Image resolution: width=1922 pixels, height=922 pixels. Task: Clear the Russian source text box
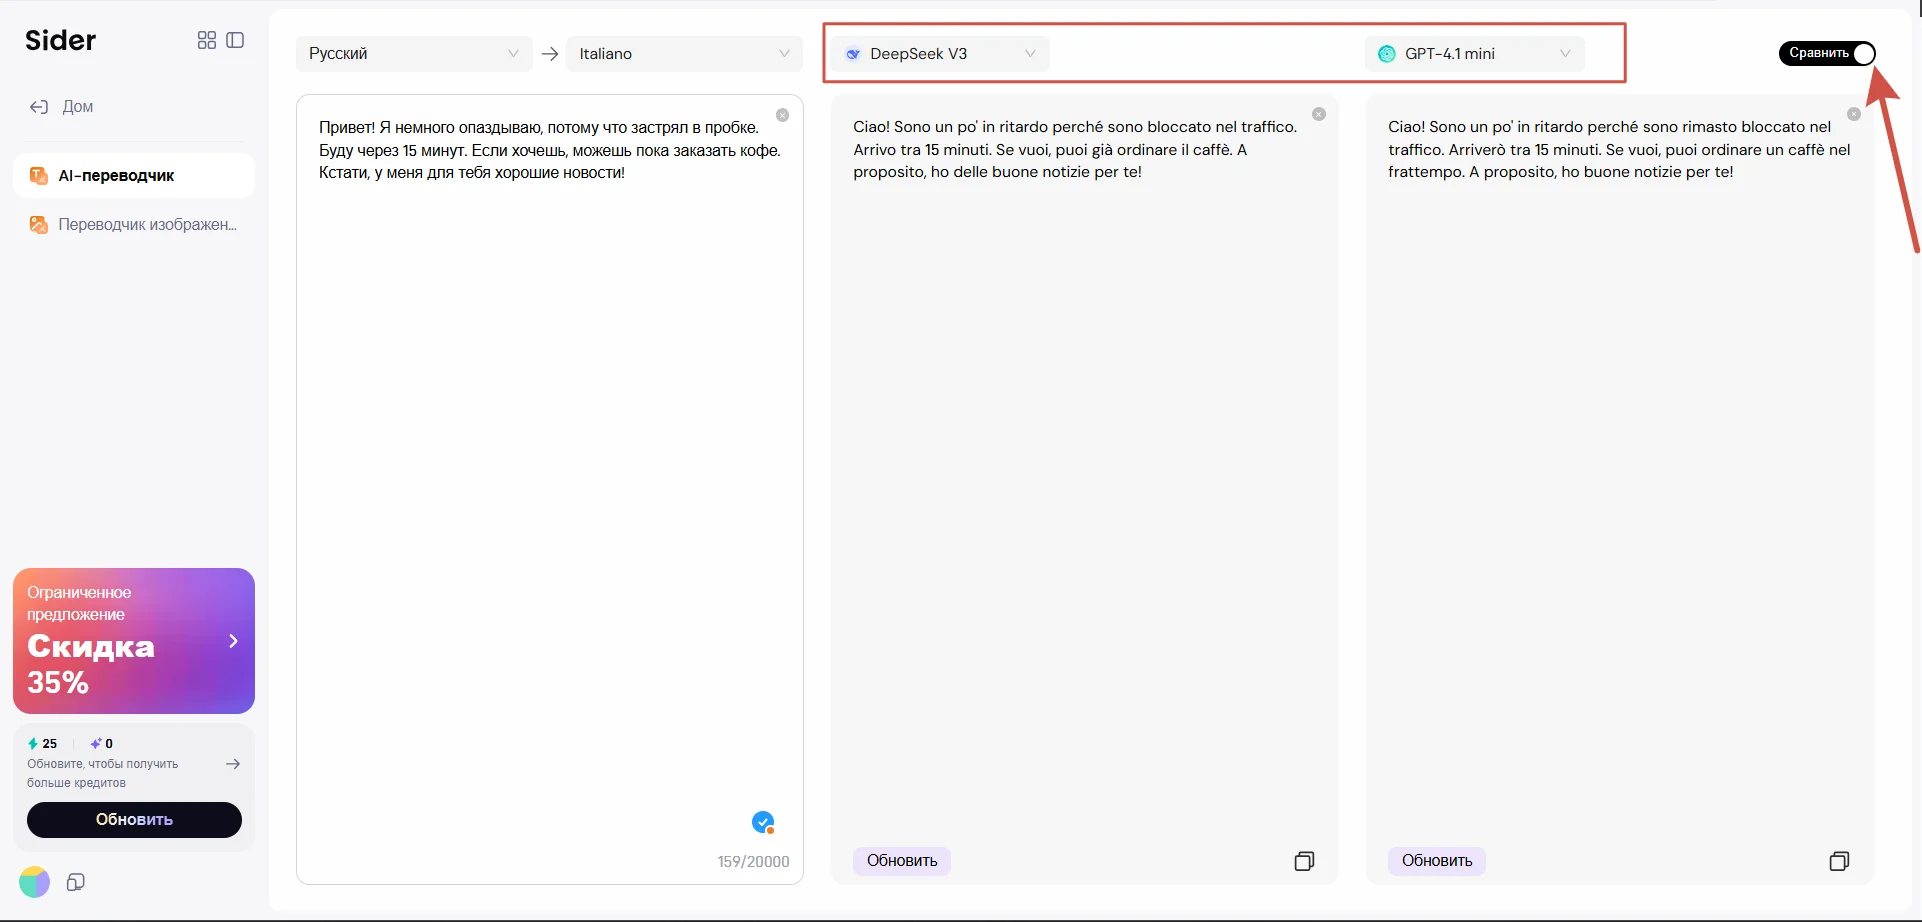(783, 115)
